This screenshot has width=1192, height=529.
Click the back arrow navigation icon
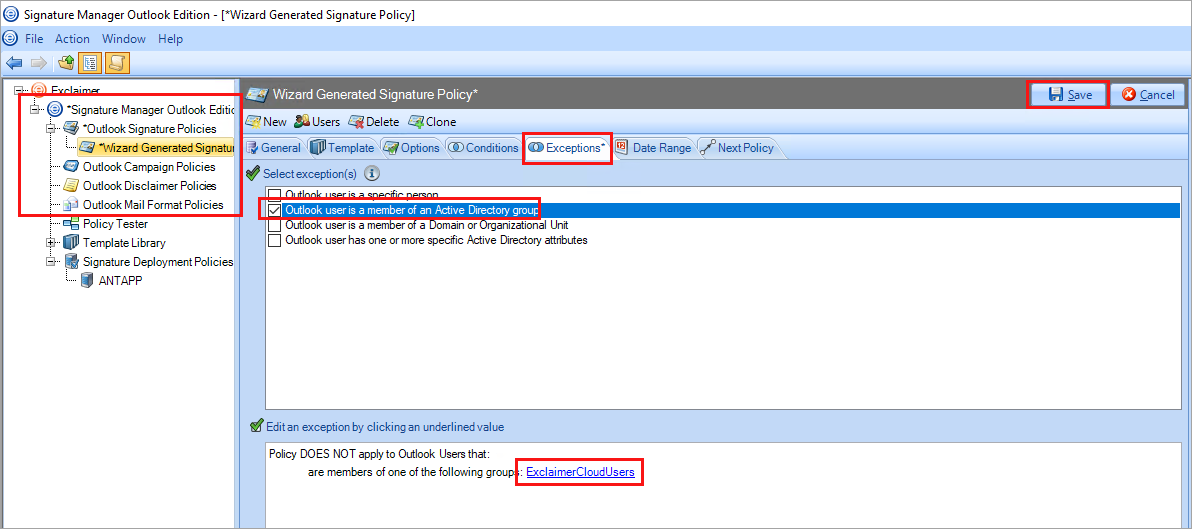tap(14, 63)
